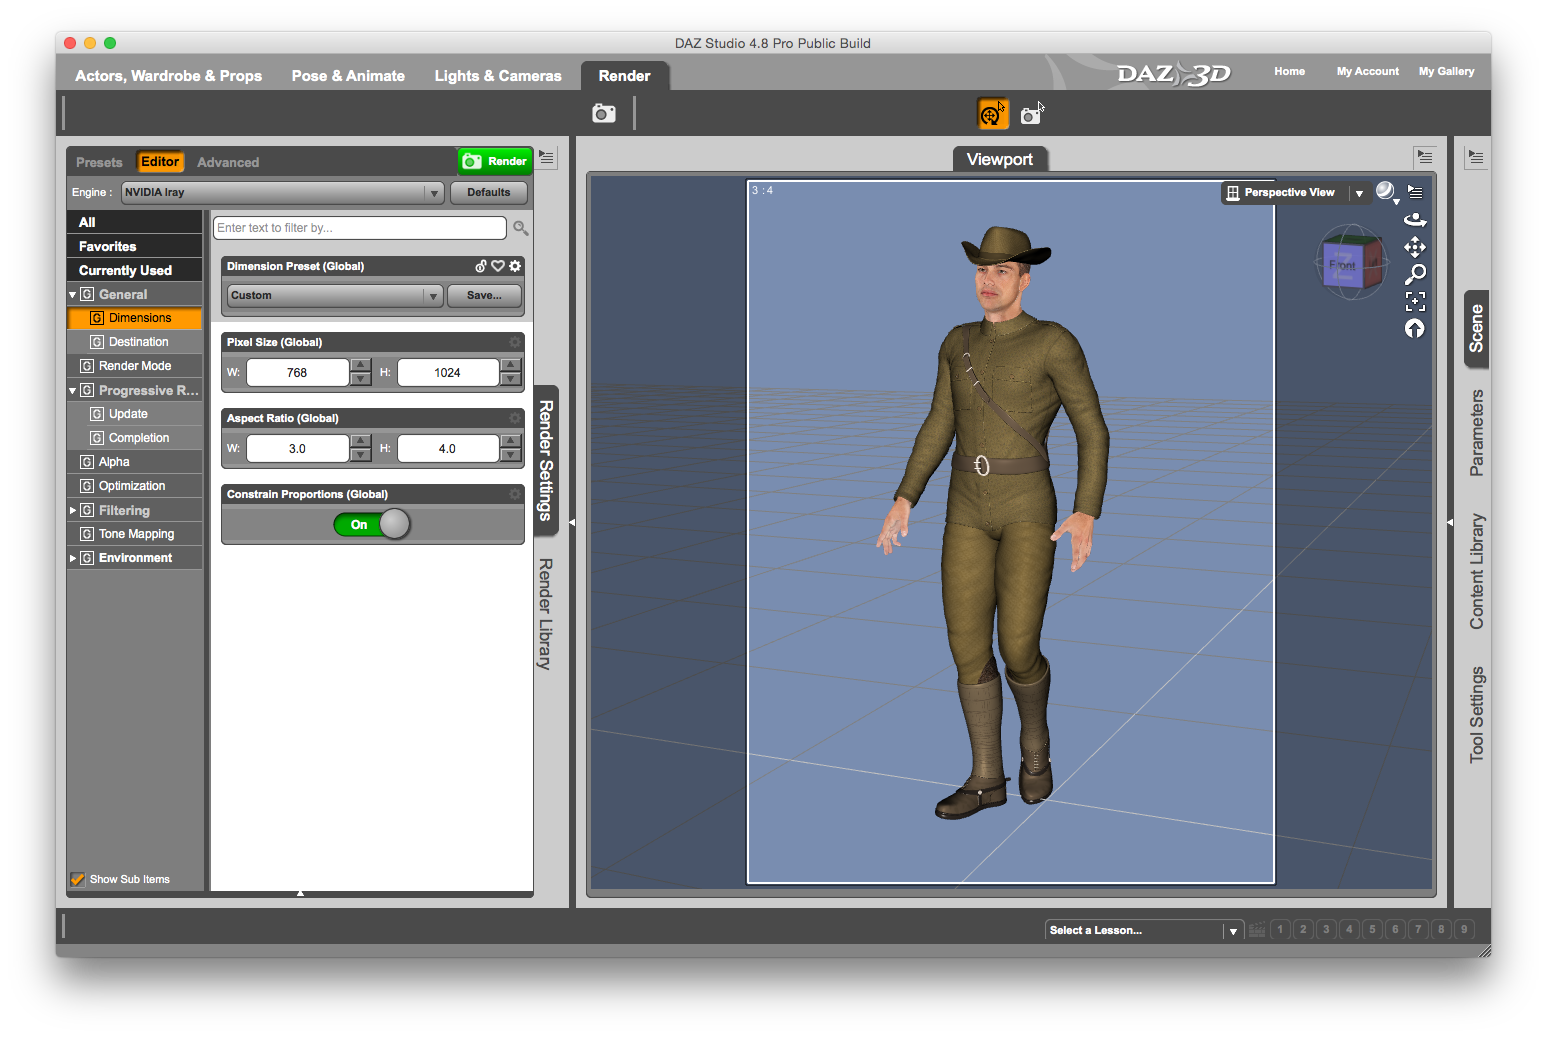
Task: Toggle Constrain Proportions switch off
Action: (x=373, y=524)
